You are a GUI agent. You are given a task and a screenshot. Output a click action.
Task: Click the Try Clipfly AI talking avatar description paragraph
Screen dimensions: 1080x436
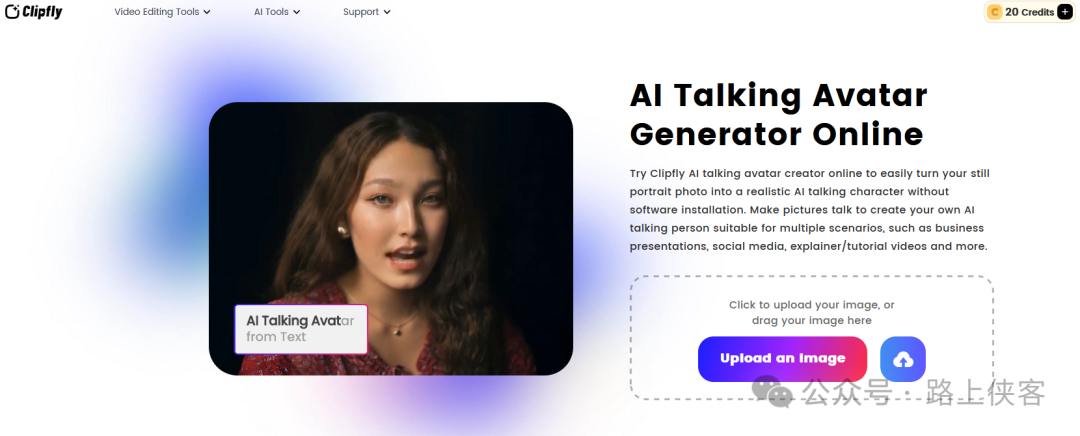click(809, 209)
